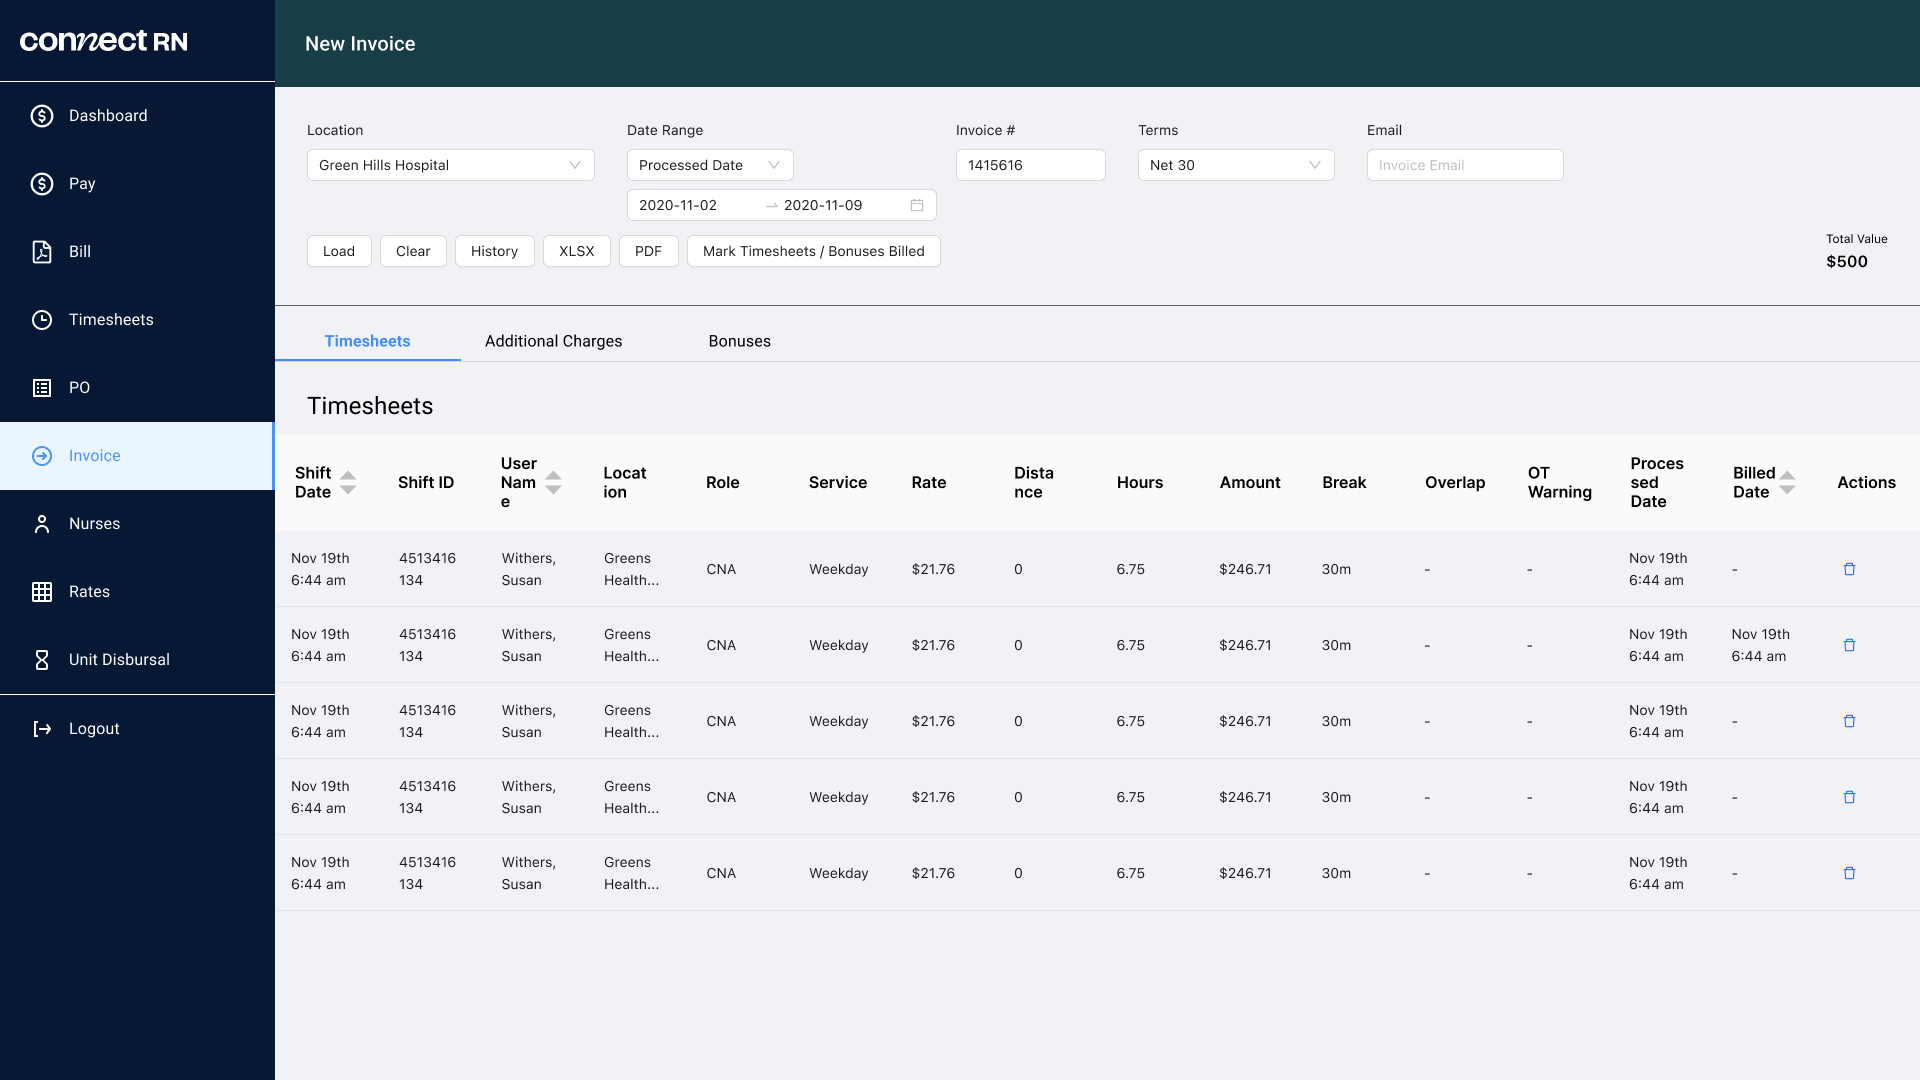Switch to the Bonuses tab
Viewport: 1920px width, 1080px height.
click(739, 341)
